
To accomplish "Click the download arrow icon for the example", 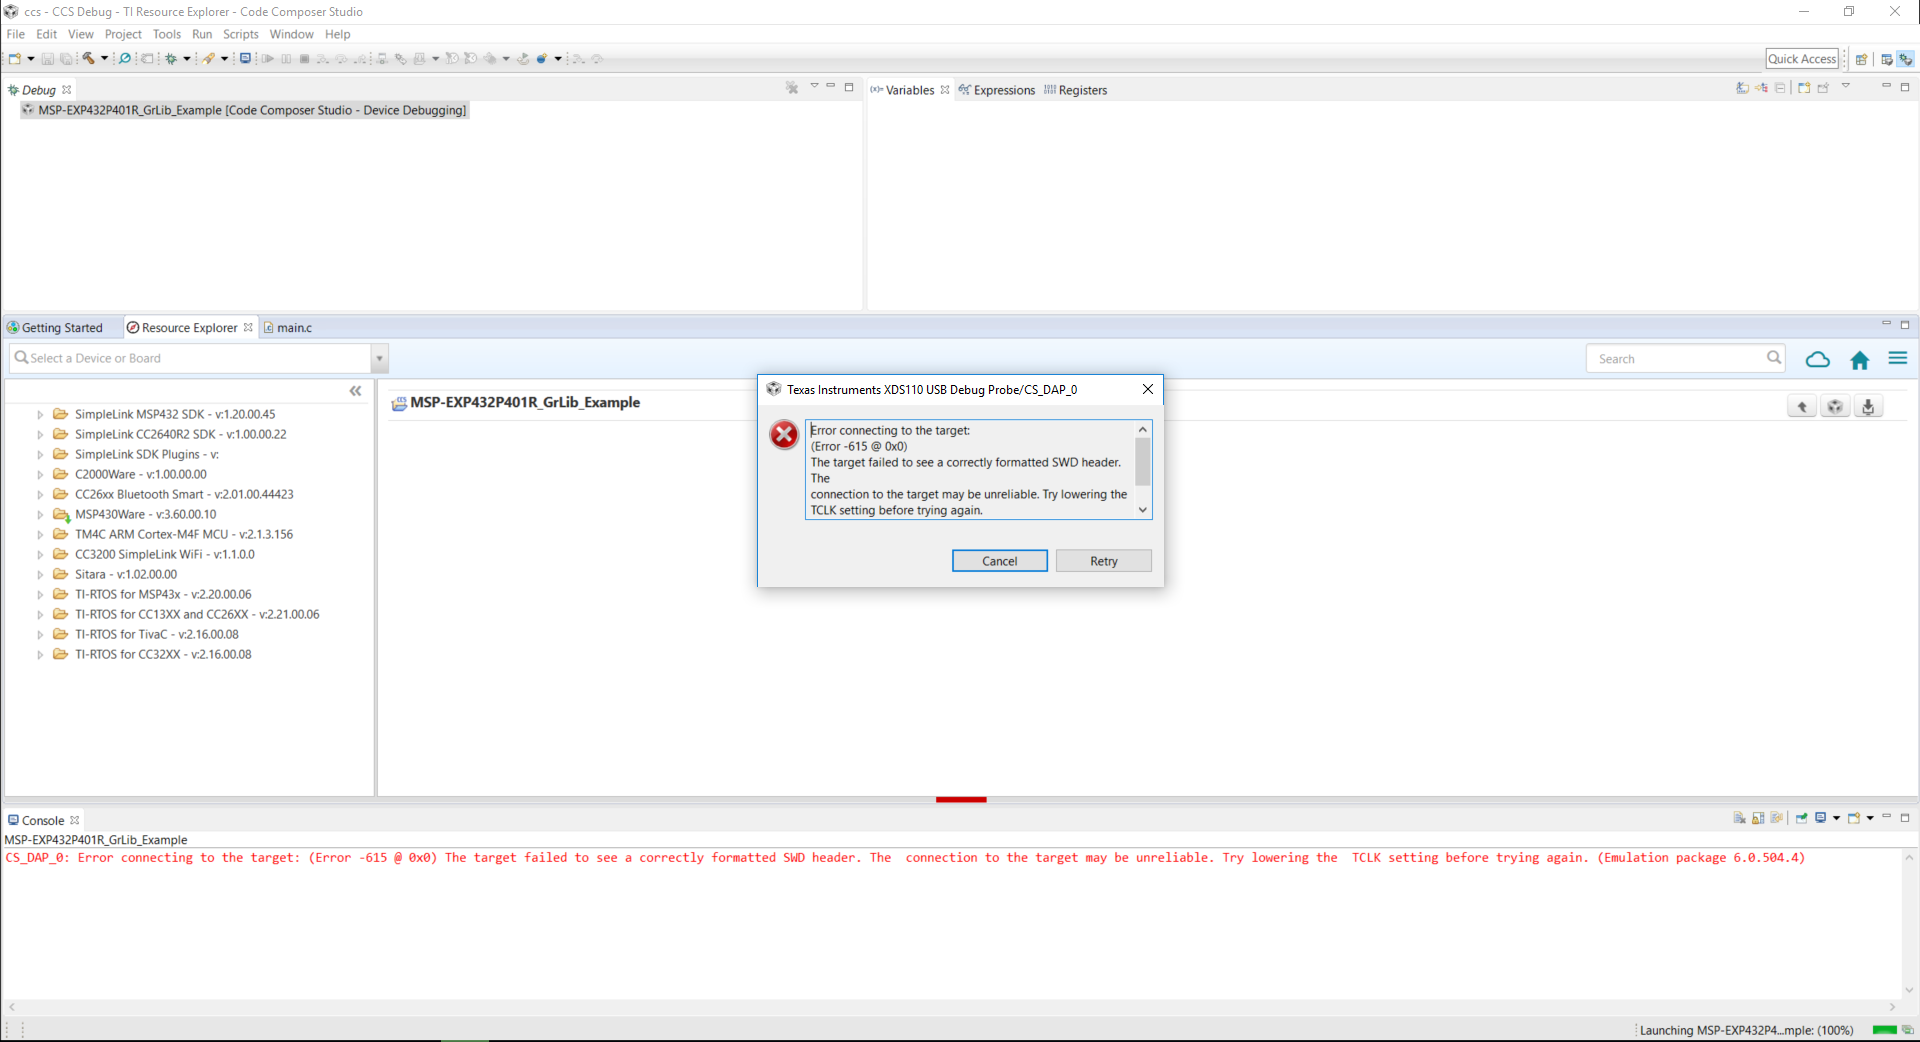I will click(1868, 406).
